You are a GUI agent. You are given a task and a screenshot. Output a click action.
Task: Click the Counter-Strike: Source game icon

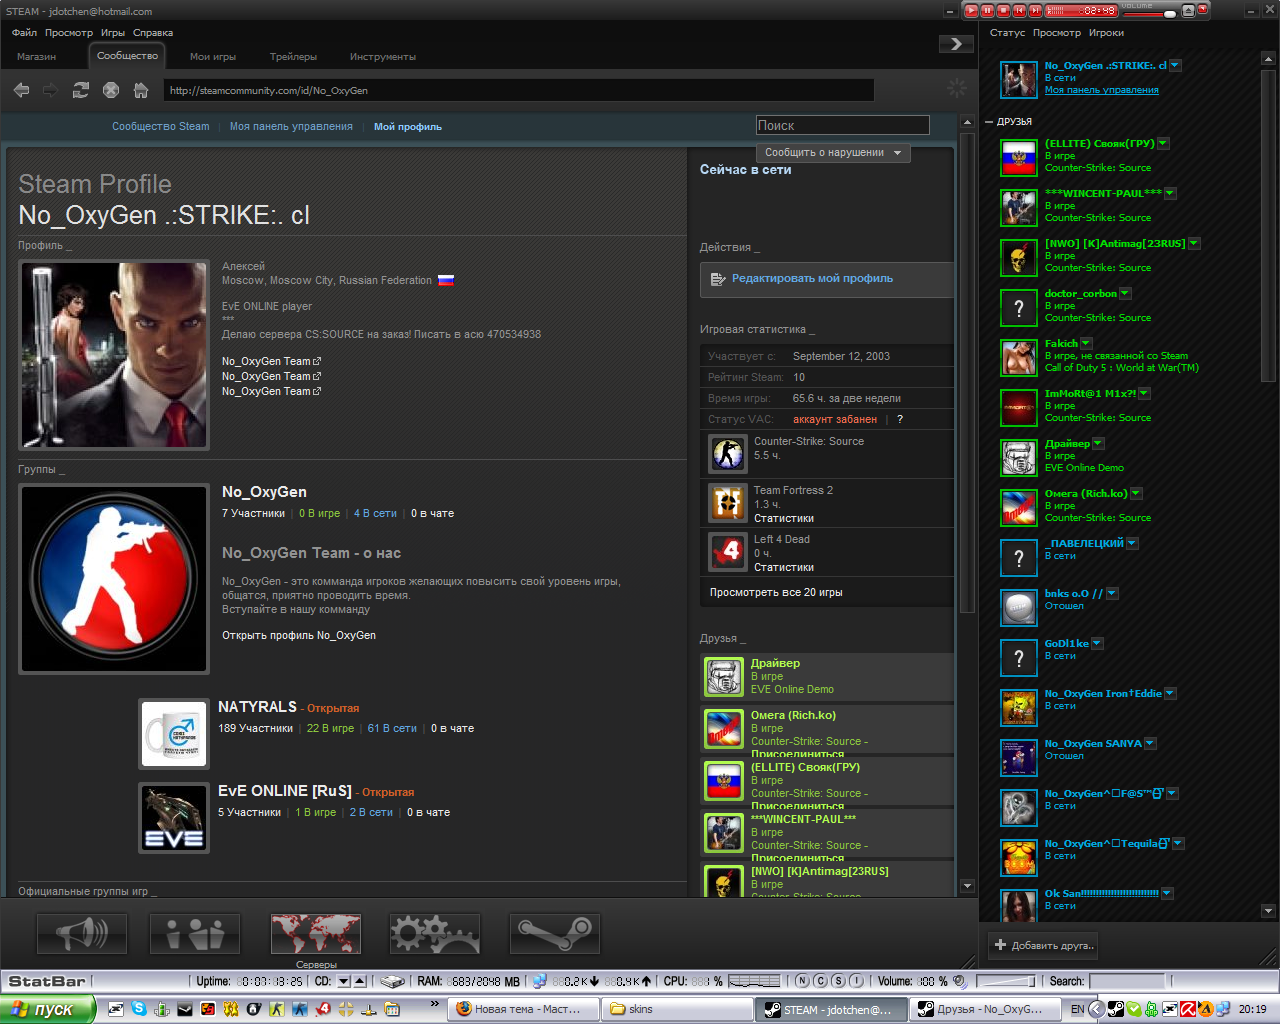coord(727,453)
